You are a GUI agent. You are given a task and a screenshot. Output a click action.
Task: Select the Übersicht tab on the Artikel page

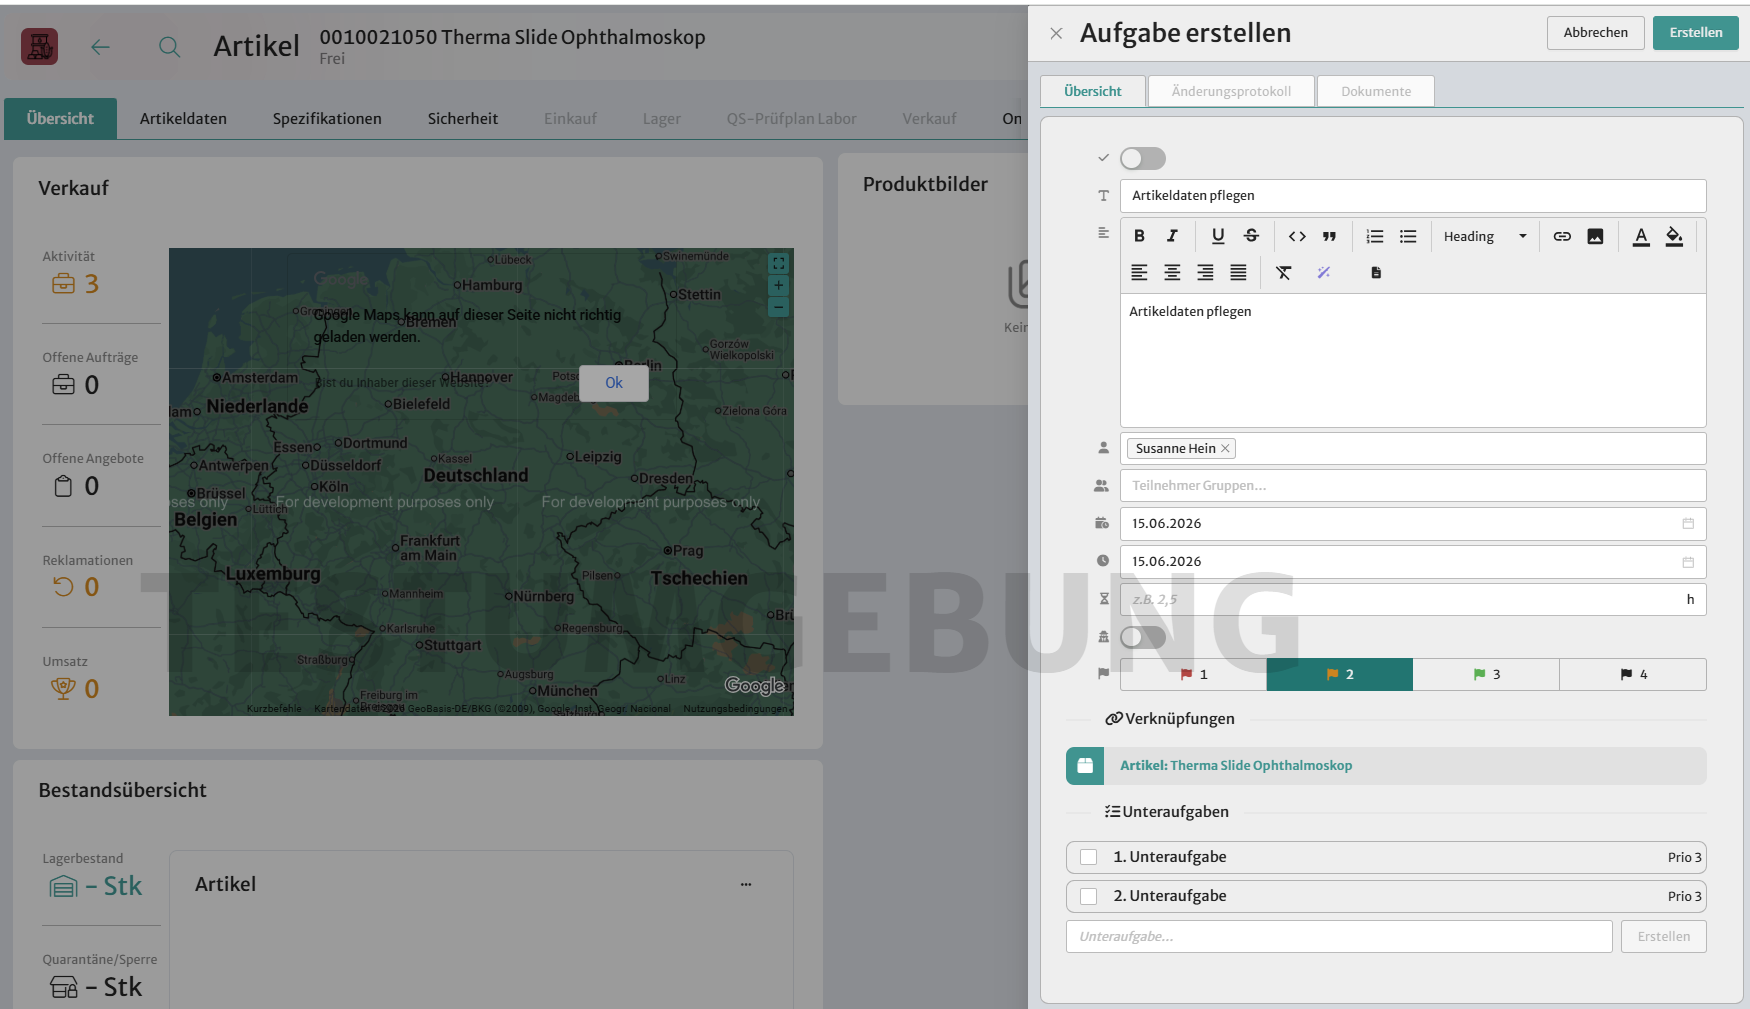point(60,118)
